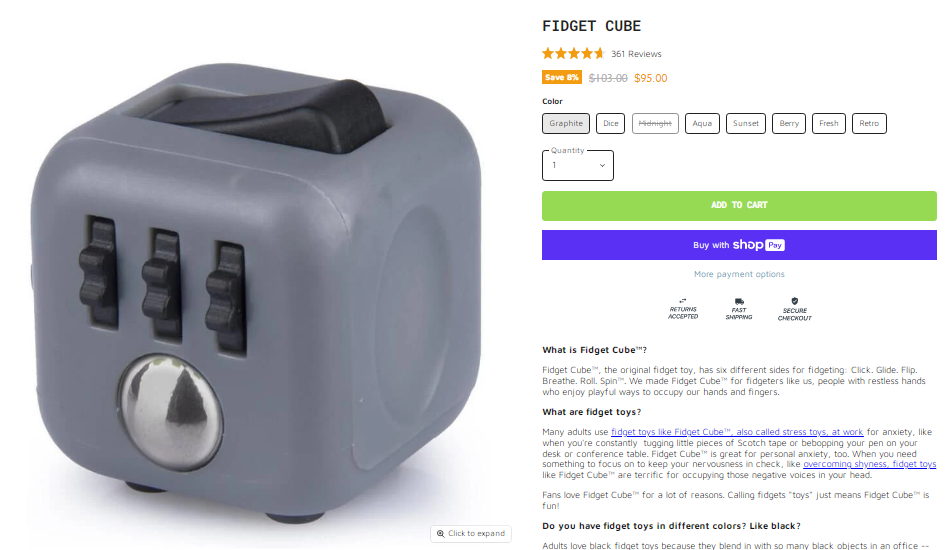Viewport: 947px width, 550px height.
Task: Click the Save 8% badge
Action: tap(562, 77)
